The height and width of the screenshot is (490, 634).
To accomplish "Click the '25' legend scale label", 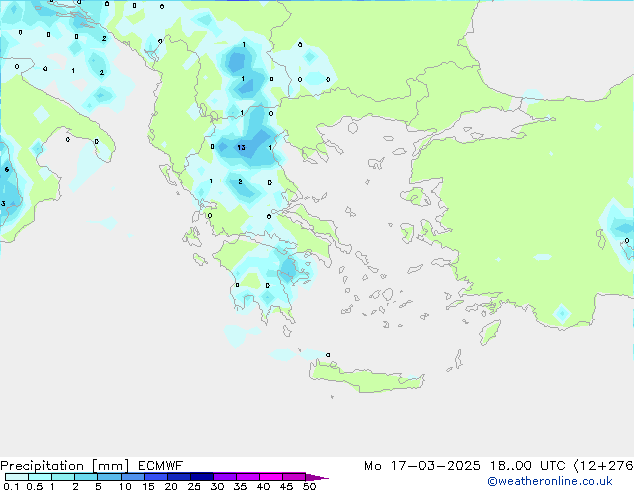I will click(x=194, y=486).
